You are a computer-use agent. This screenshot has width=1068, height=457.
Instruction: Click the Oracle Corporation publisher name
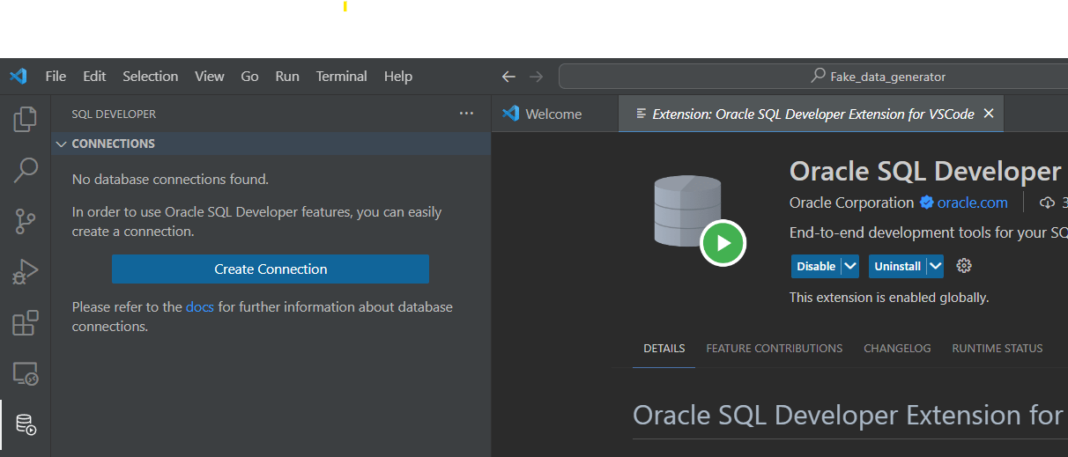pos(851,203)
